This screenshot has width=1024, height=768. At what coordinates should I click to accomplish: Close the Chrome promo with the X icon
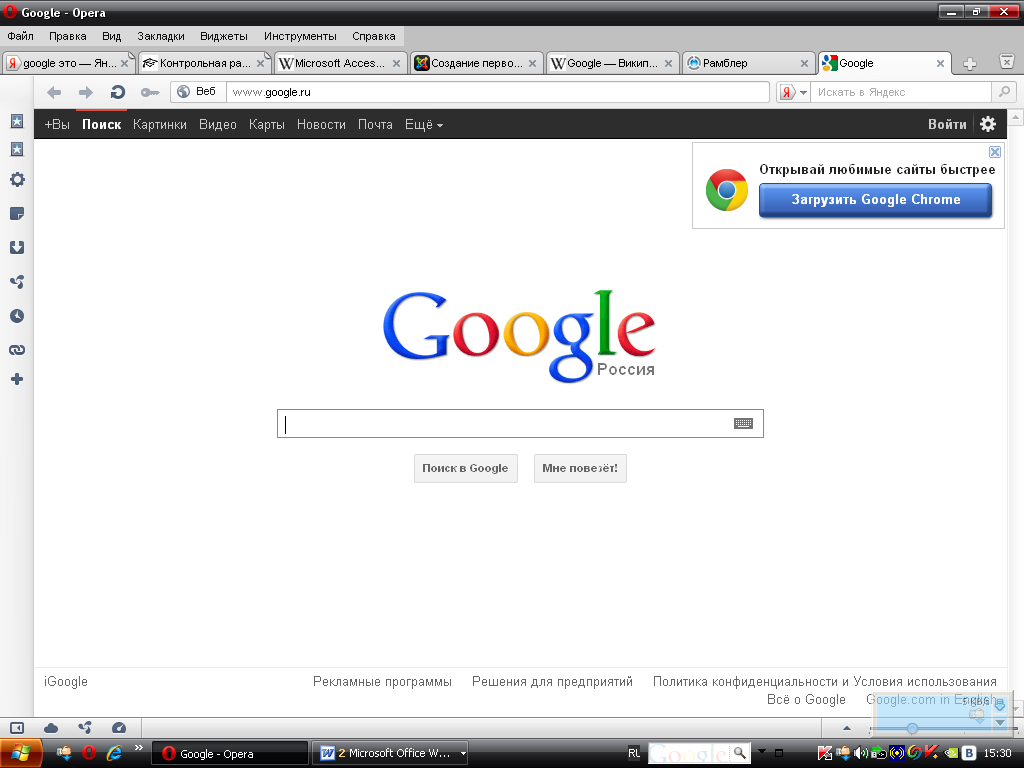[995, 152]
